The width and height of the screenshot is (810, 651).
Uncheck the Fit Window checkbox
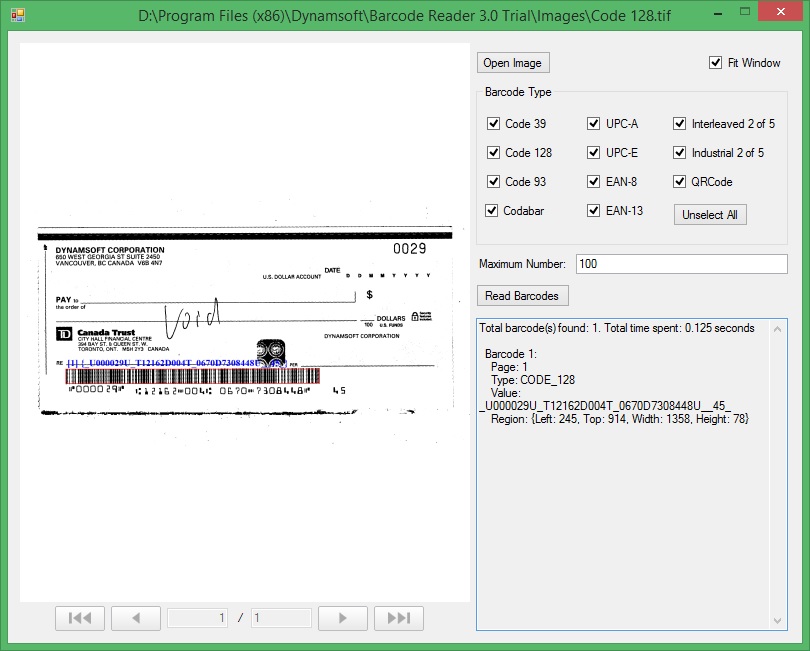click(715, 63)
